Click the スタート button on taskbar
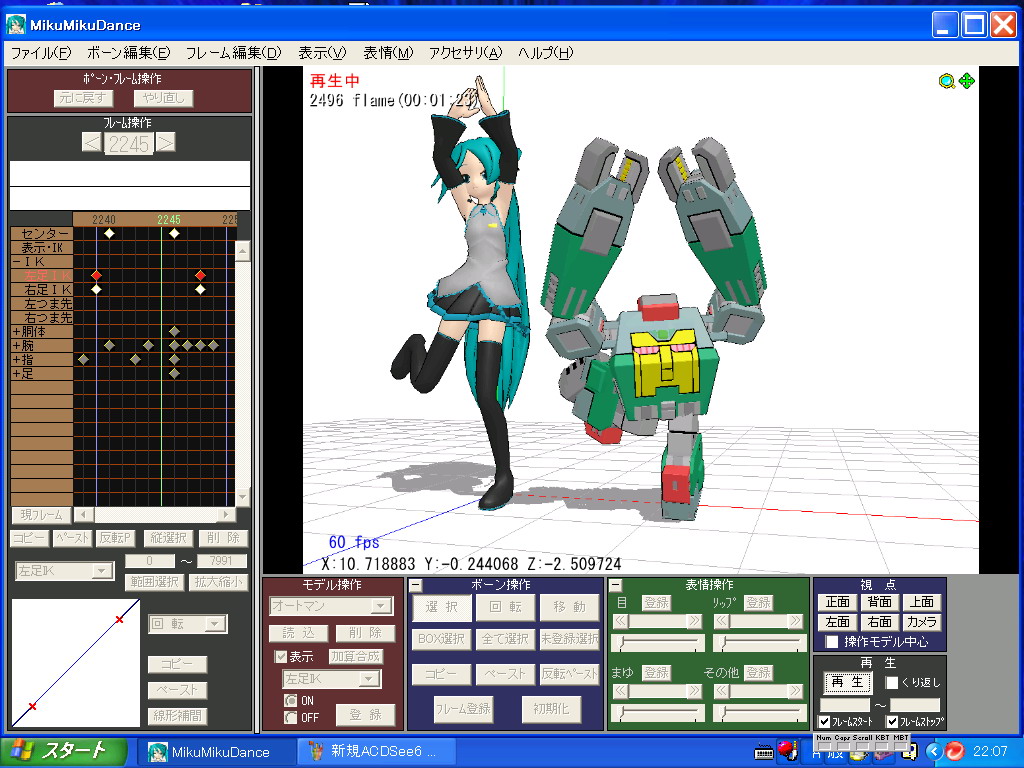The image size is (1024, 768). pos(64,752)
